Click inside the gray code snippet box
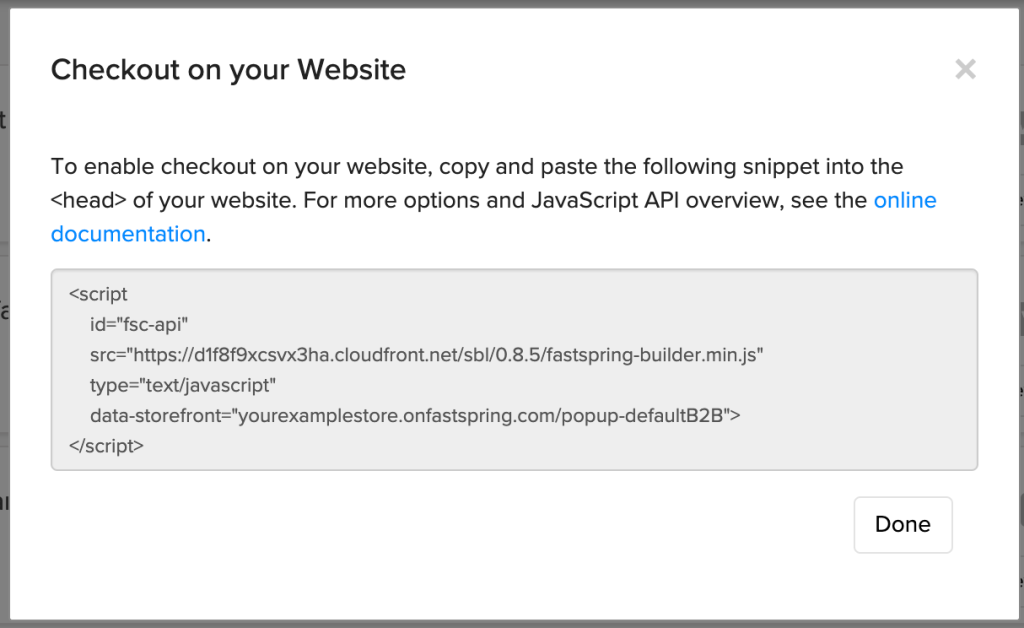The image size is (1024, 628). (x=514, y=369)
